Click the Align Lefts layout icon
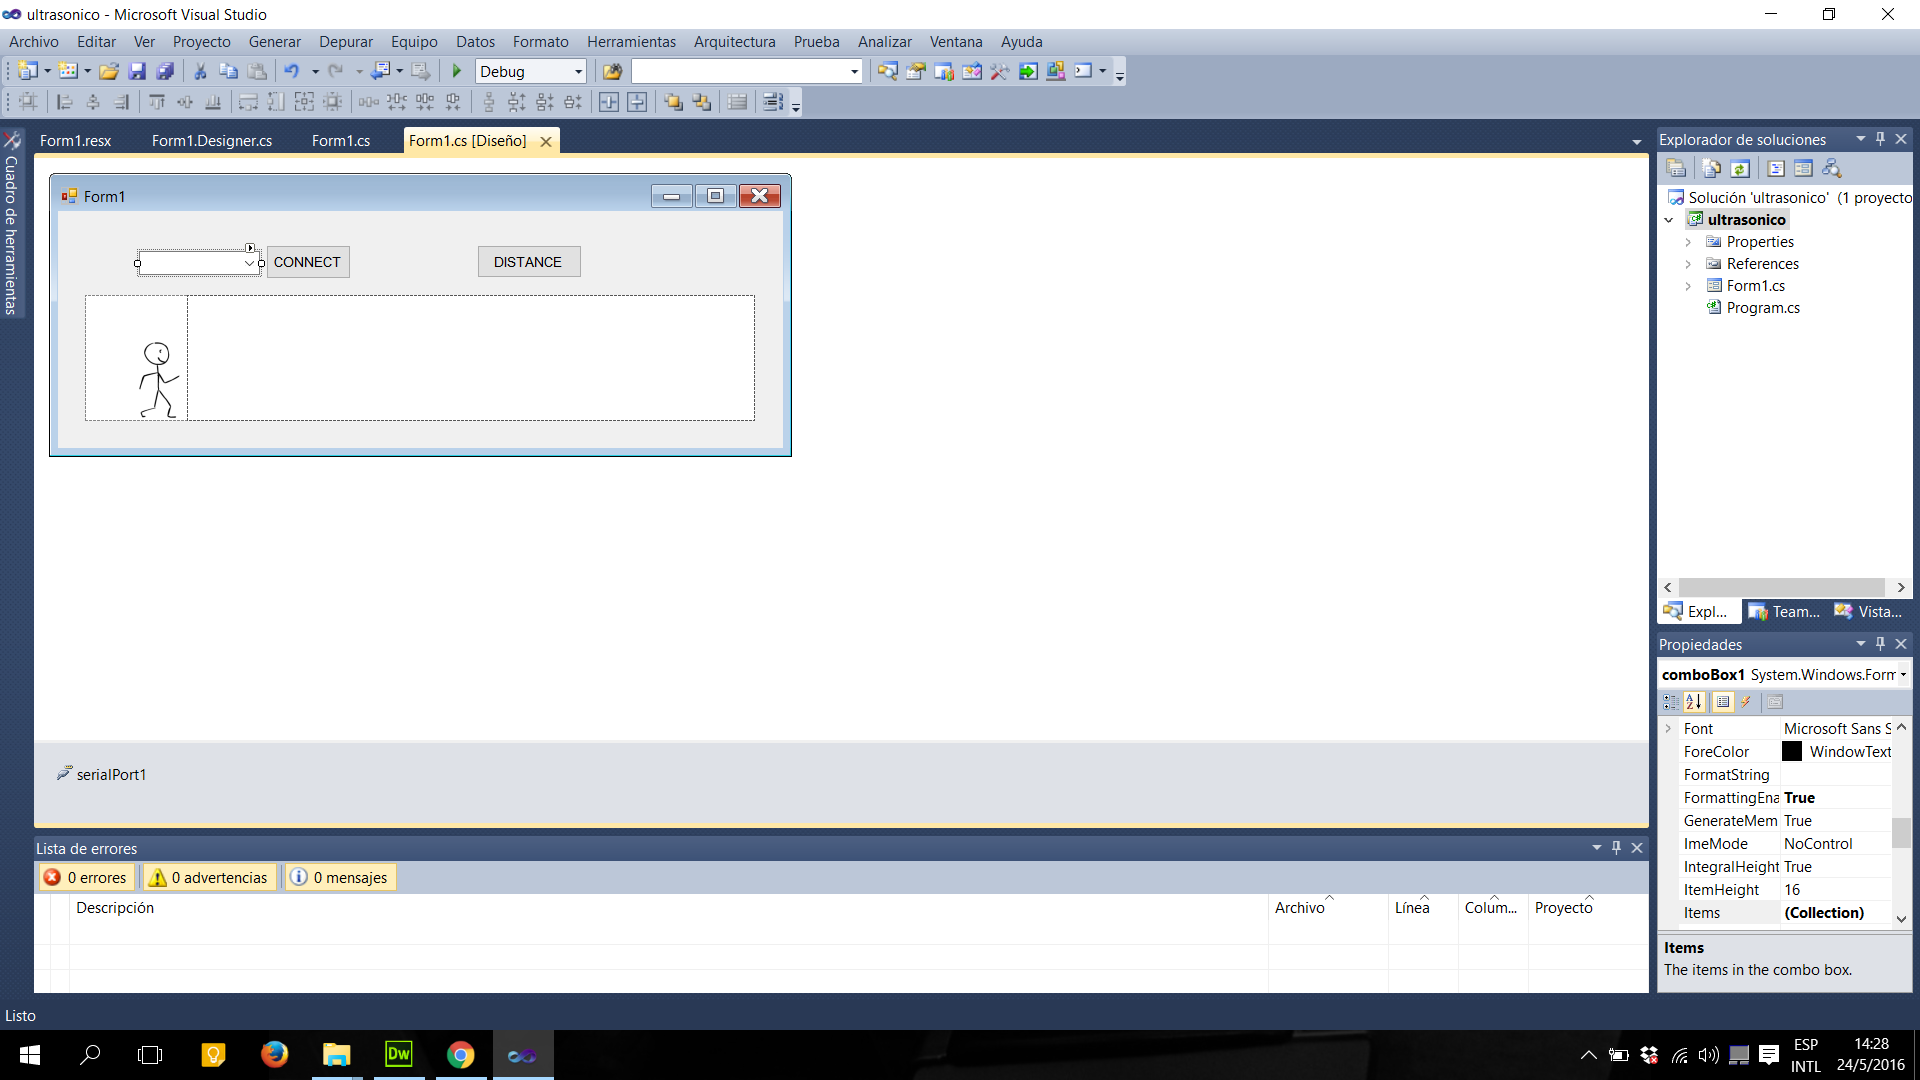 click(x=65, y=102)
